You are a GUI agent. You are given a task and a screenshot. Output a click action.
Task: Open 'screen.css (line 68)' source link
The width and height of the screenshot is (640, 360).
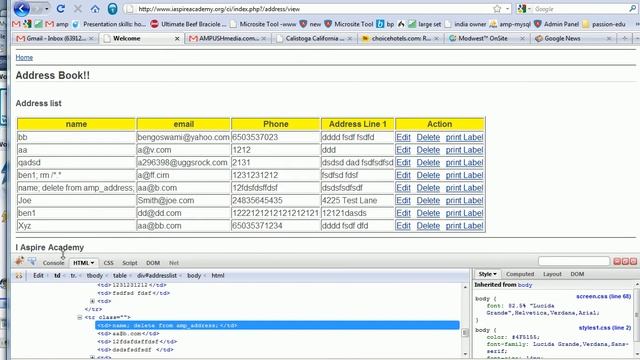point(603,296)
